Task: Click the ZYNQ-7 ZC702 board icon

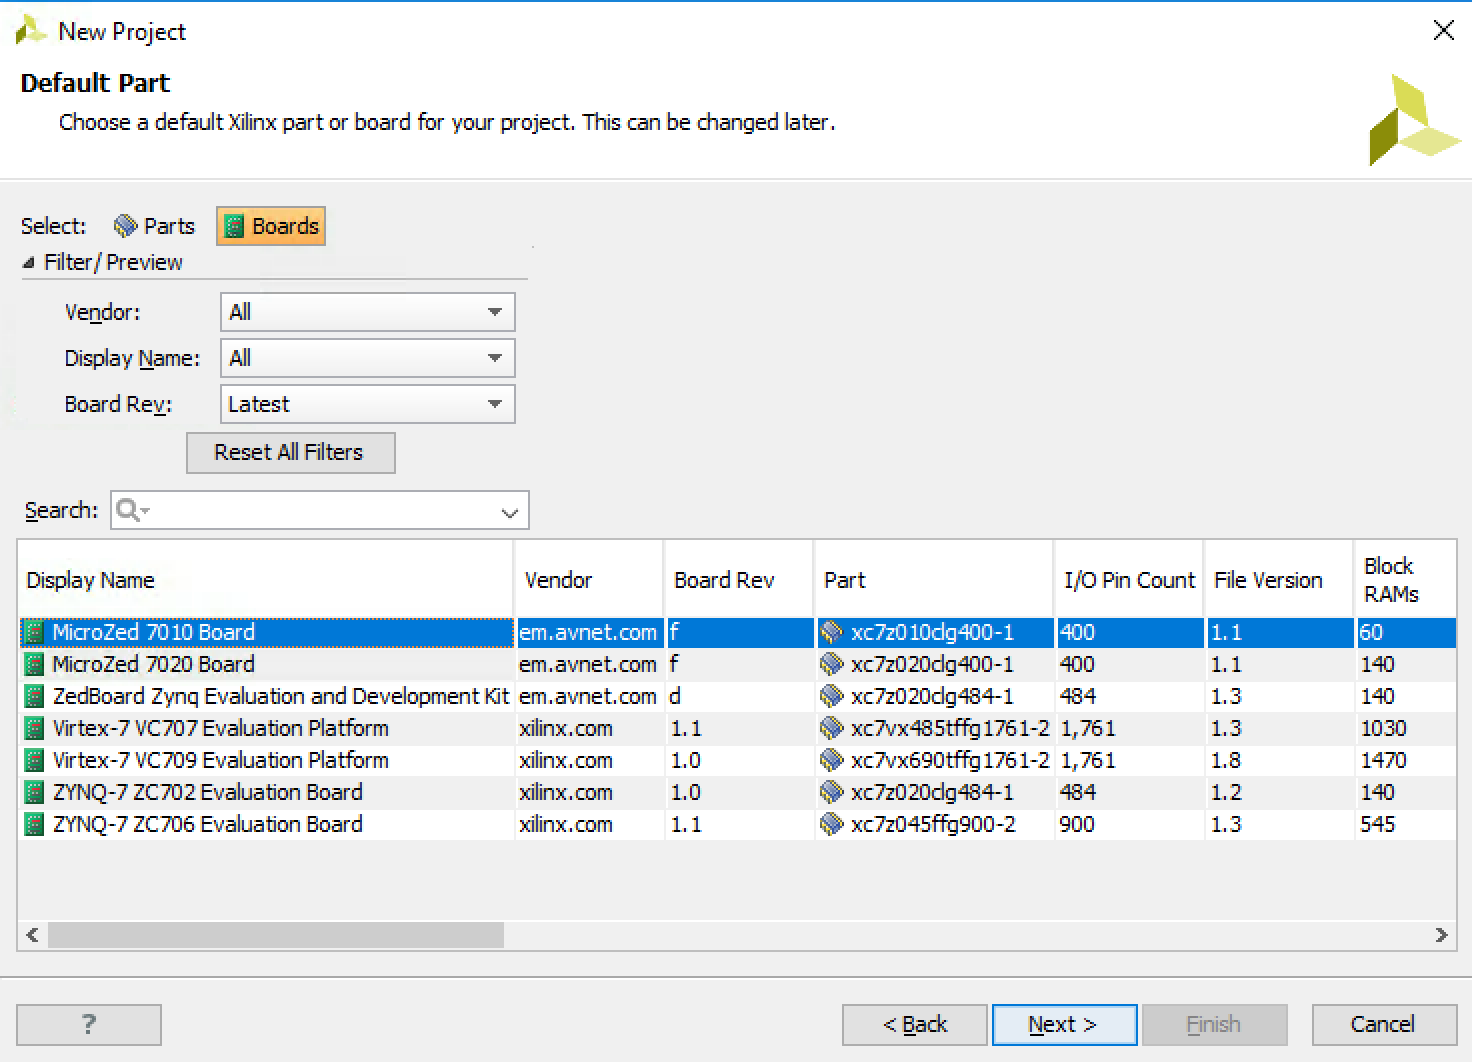Action: click(x=34, y=793)
